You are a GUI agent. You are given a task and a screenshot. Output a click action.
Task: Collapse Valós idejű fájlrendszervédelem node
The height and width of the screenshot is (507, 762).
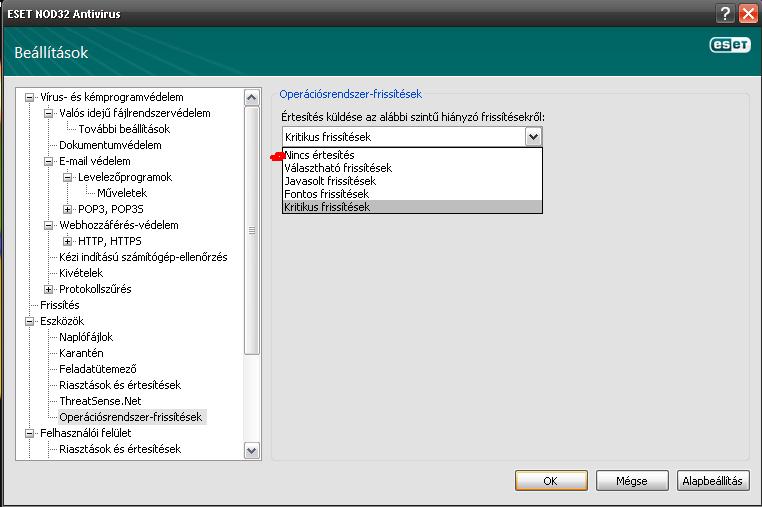(x=48, y=113)
